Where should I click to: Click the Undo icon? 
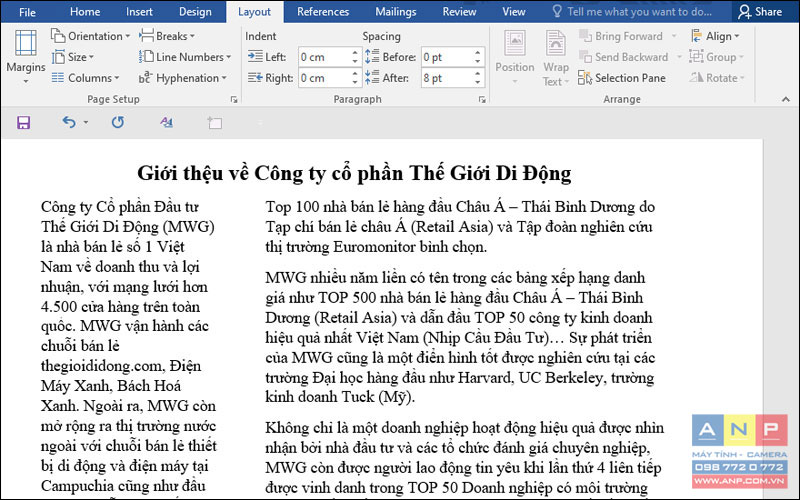coord(69,122)
